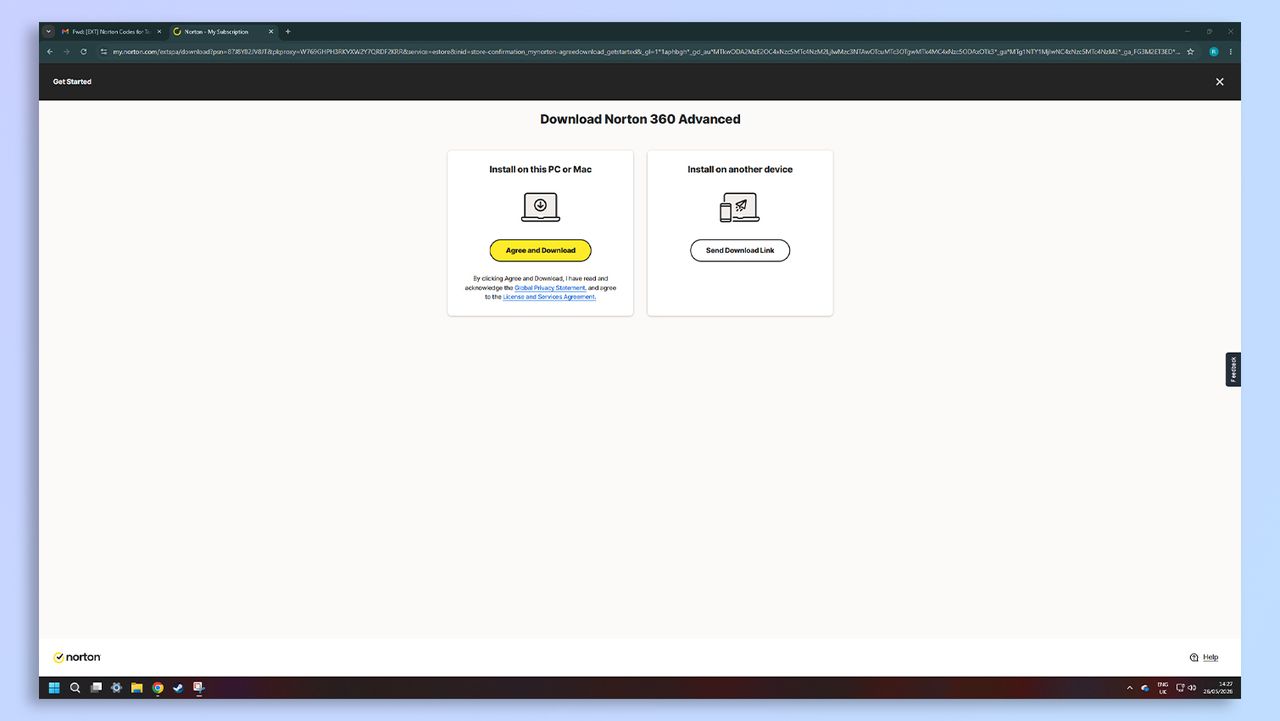Click the address bar URL

[x=645, y=51]
